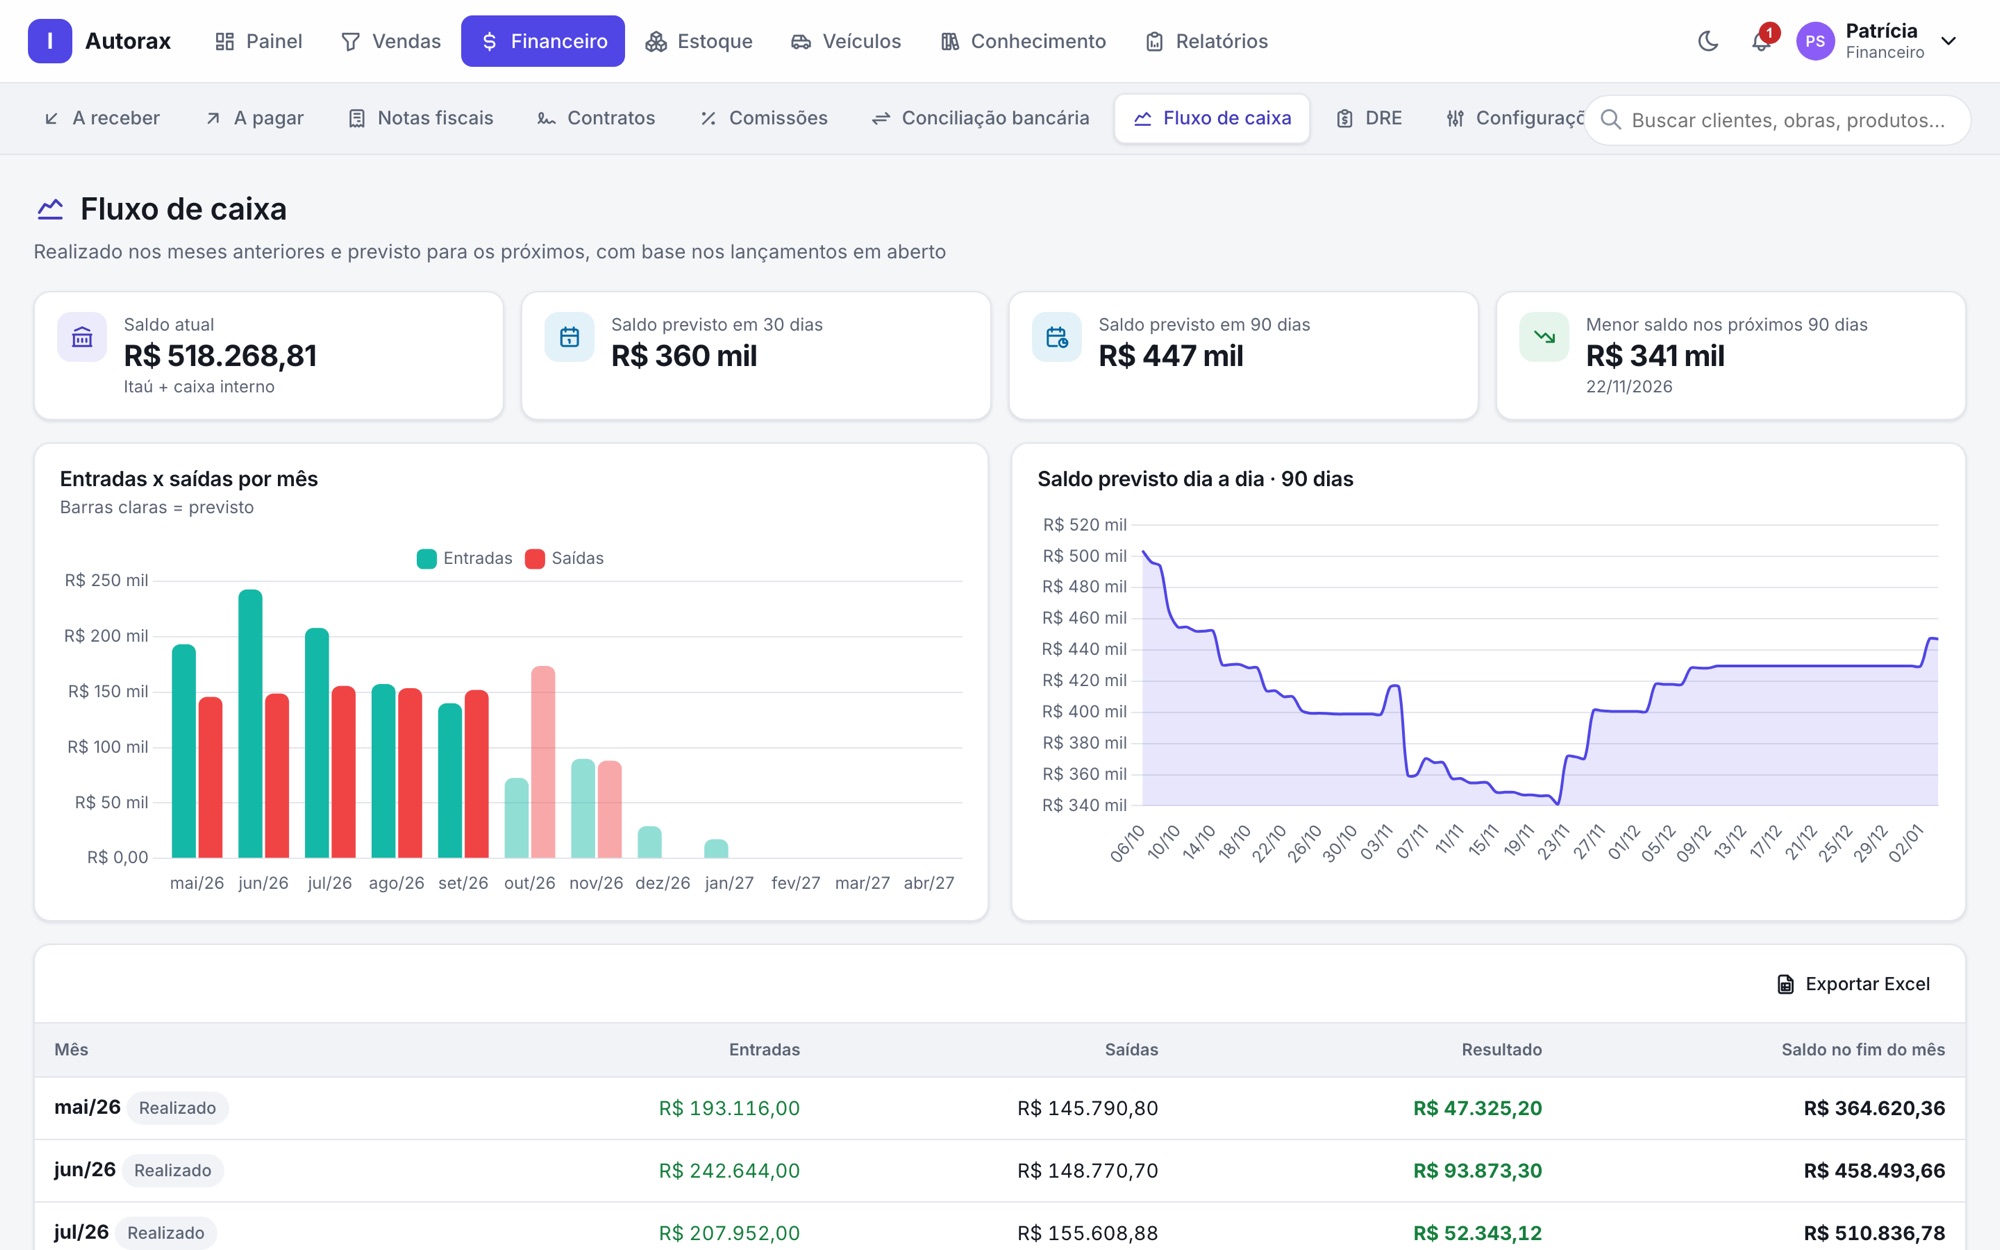Screen dimensions: 2000x1250
Task: Click the out/26 Saídas forecast bar
Action: click(543, 762)
